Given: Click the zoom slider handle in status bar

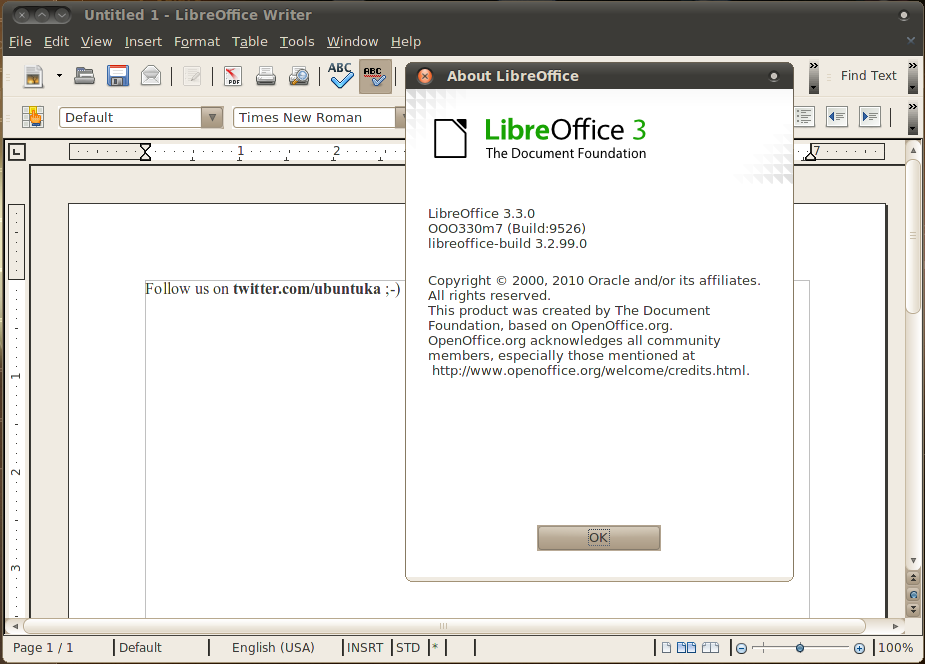Looking at the screenshot, I should click(x=800, y=648).
